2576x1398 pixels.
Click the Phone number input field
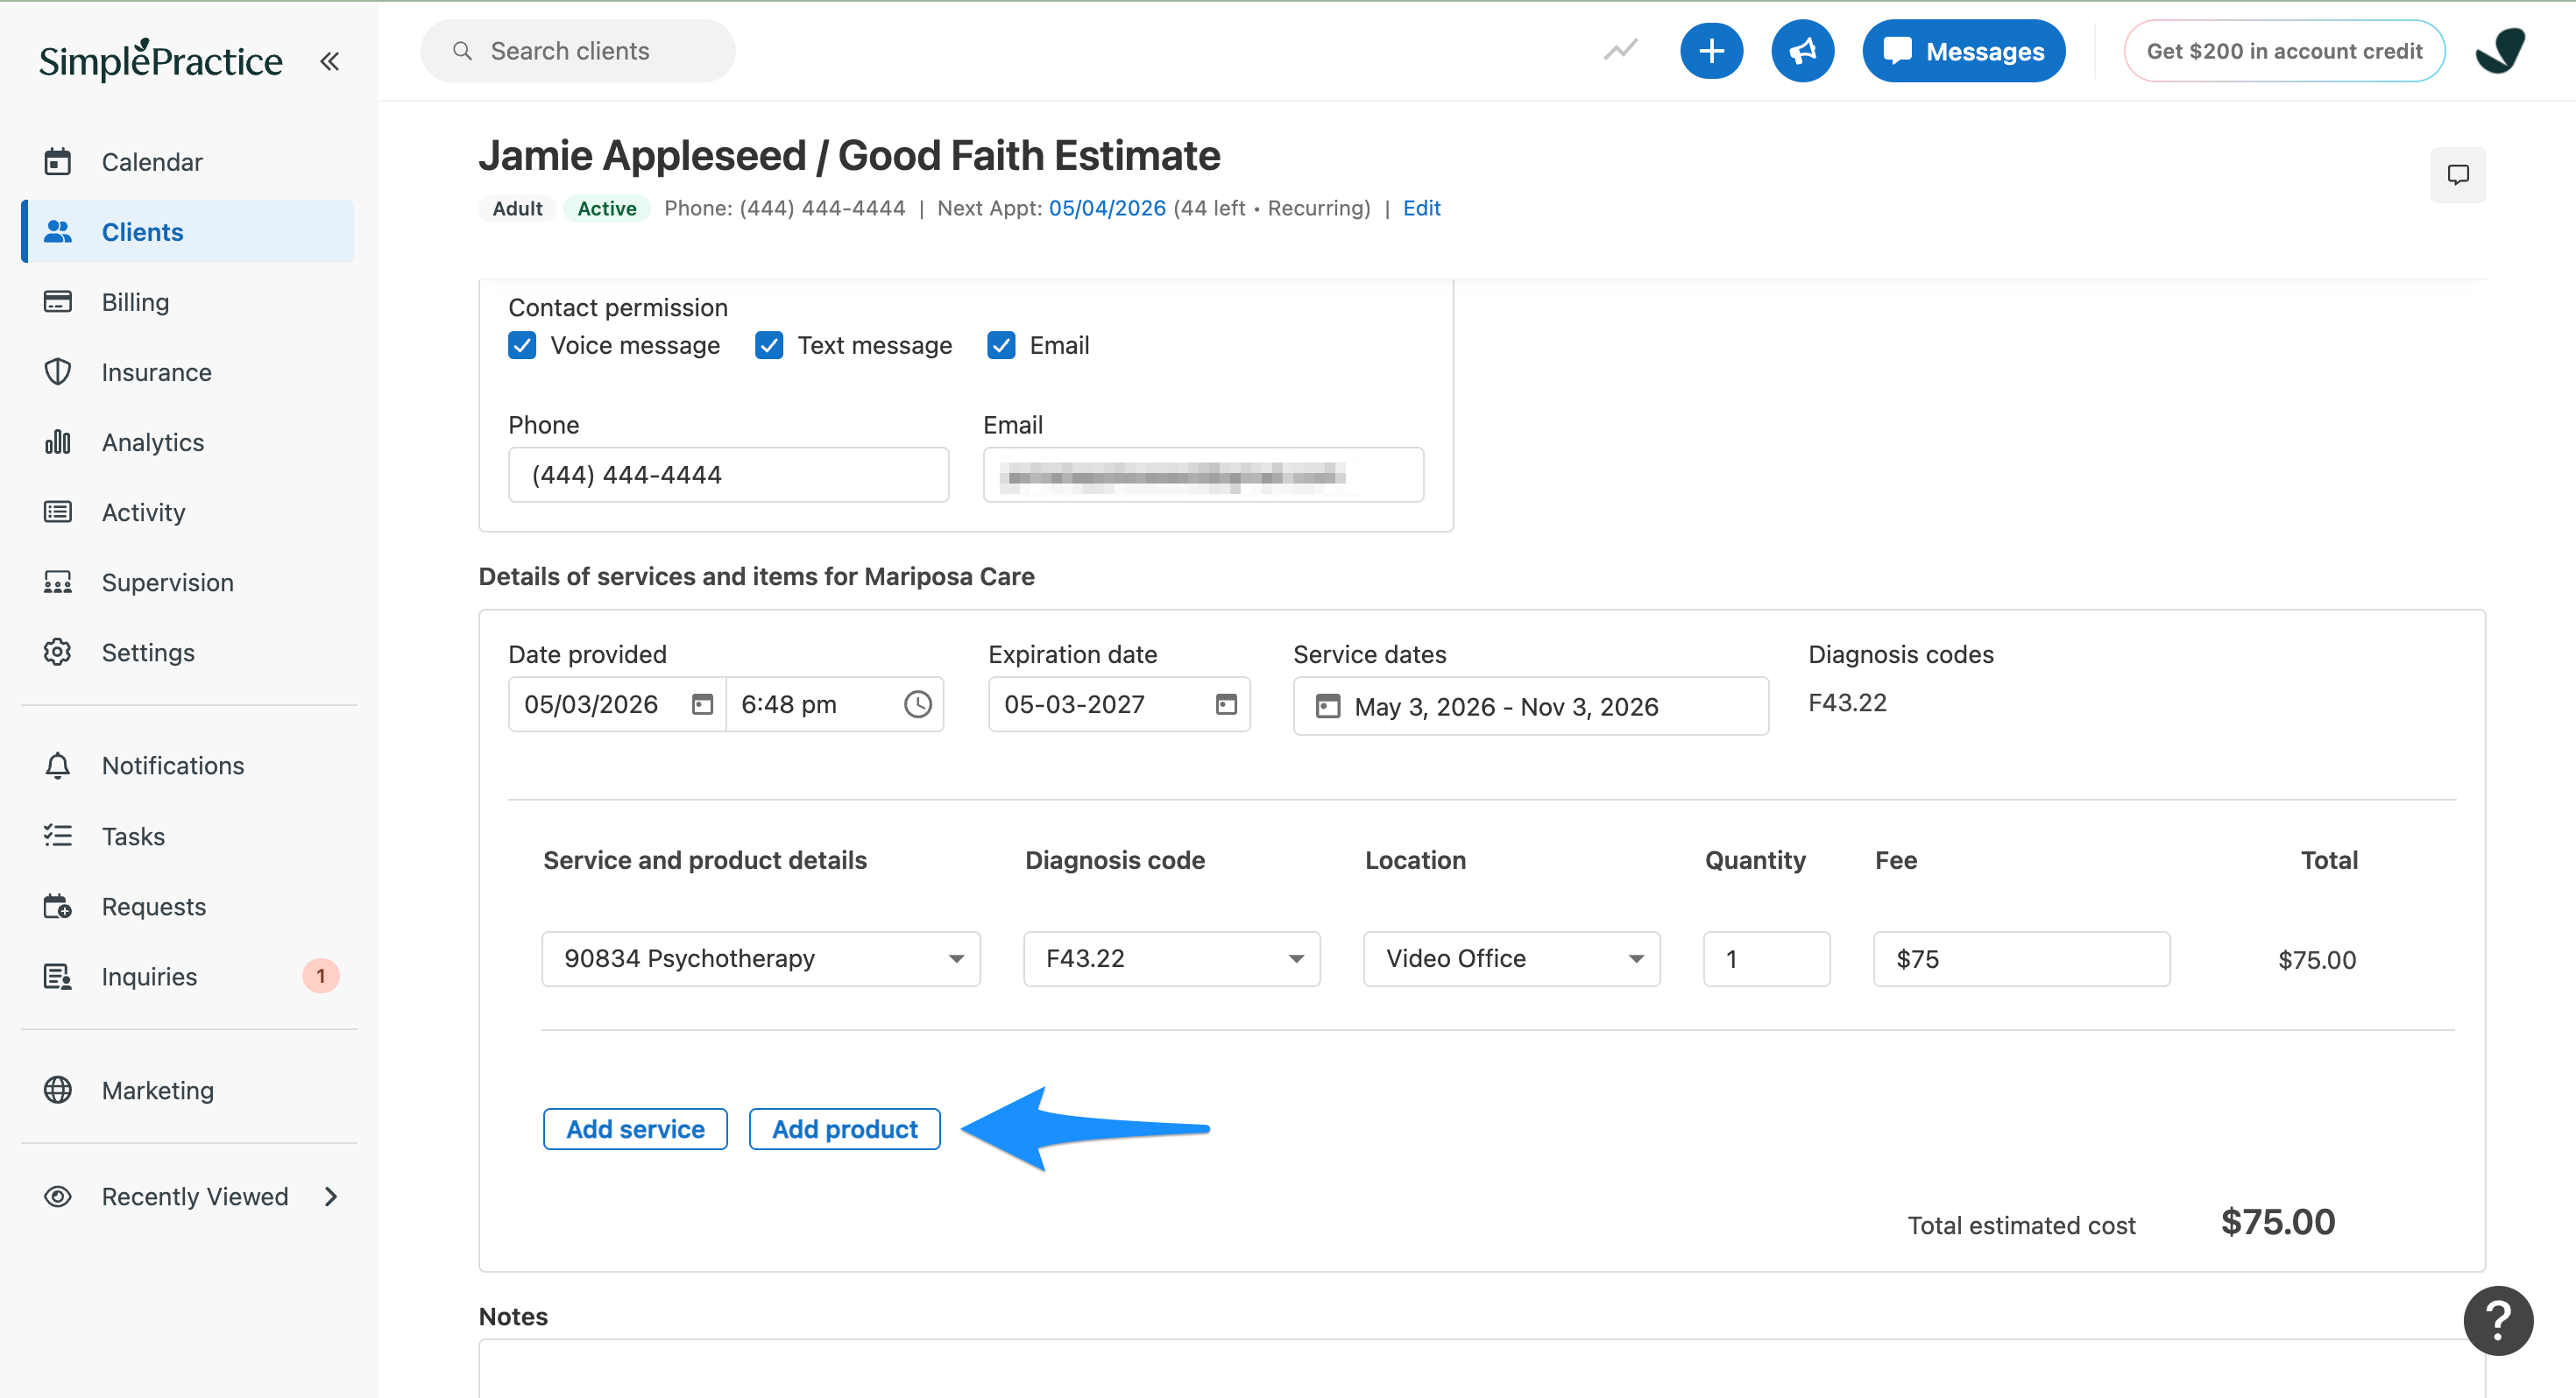coord(728,474)
